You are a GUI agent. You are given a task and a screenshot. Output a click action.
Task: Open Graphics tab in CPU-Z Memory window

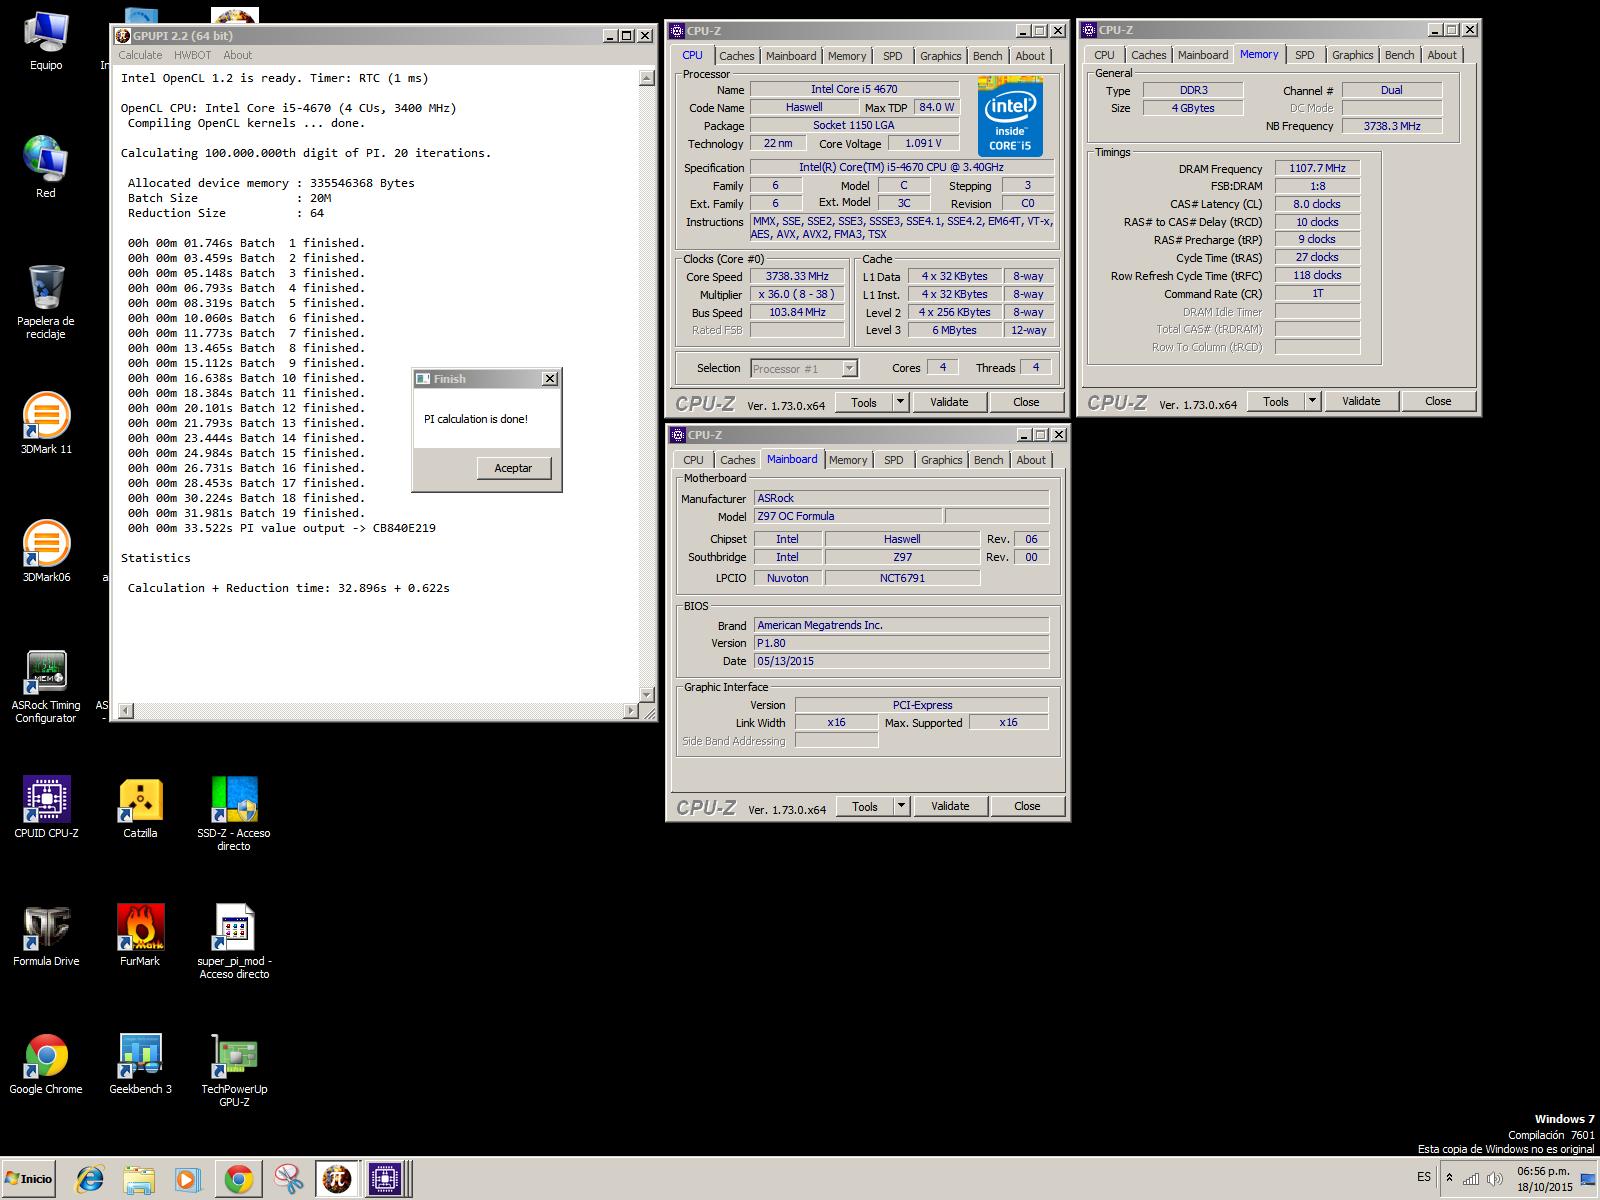[x=1352, y=55]
